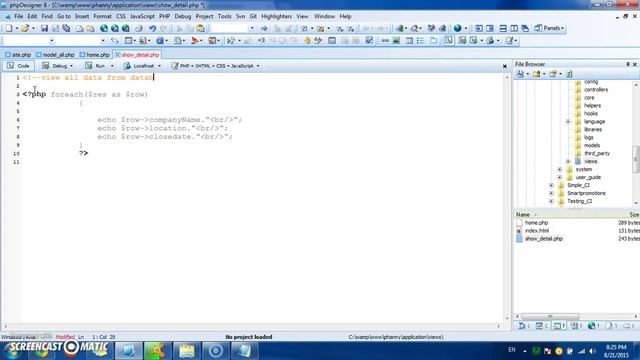
Task: Expand the views folder node
Action: 568,161
